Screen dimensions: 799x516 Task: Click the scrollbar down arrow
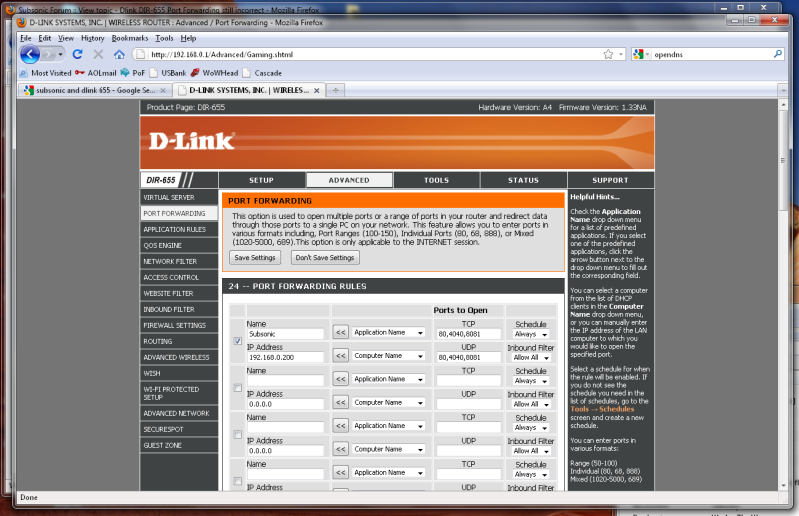783,486
